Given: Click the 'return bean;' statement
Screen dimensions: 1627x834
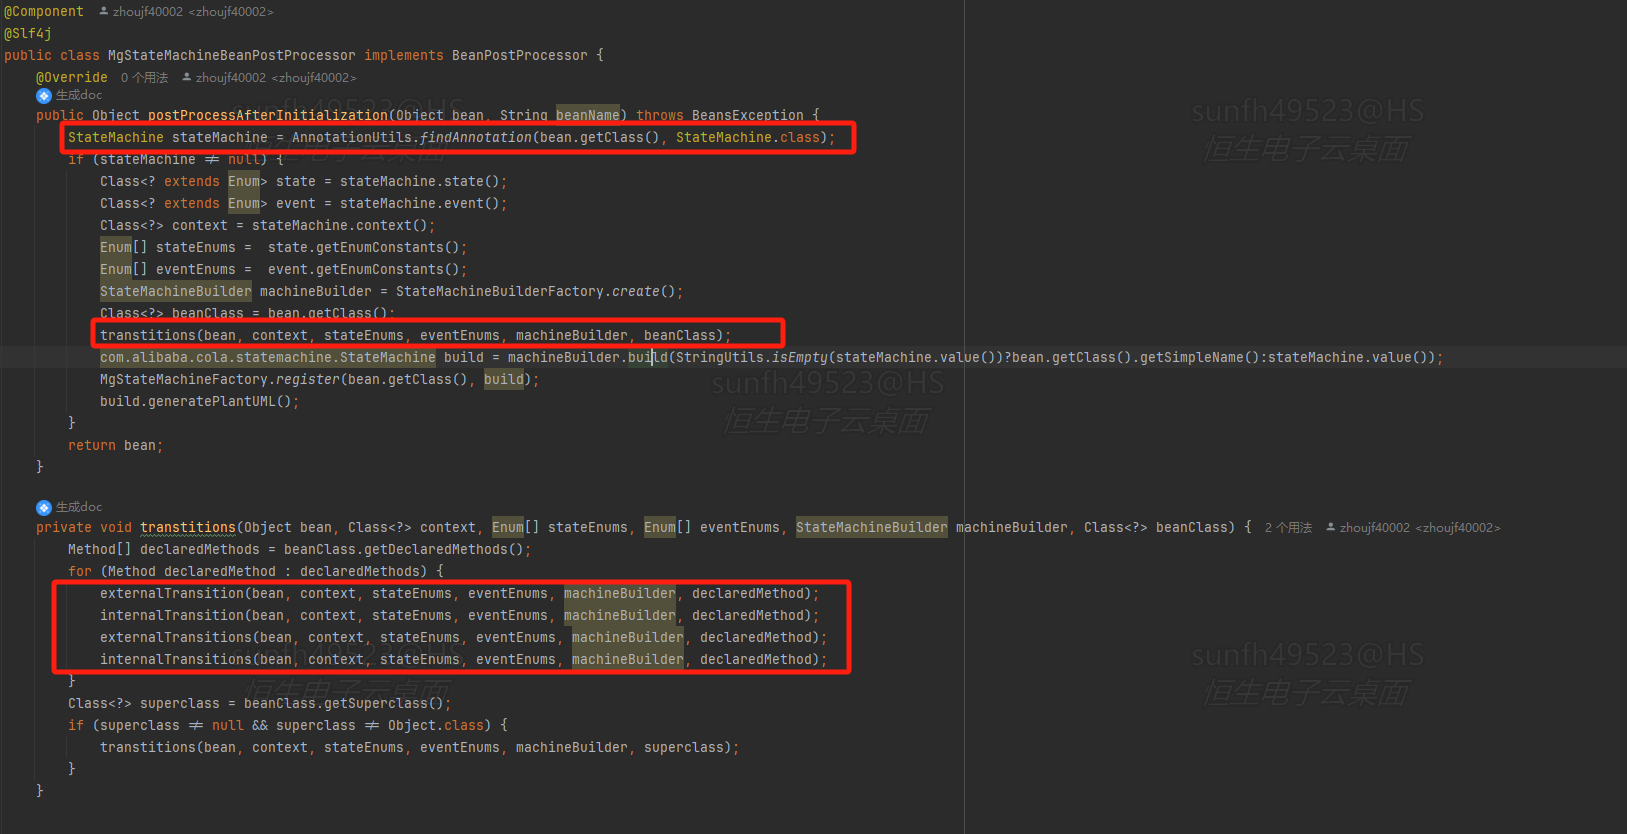Looking at the screenshot, I should coord(116,446).
